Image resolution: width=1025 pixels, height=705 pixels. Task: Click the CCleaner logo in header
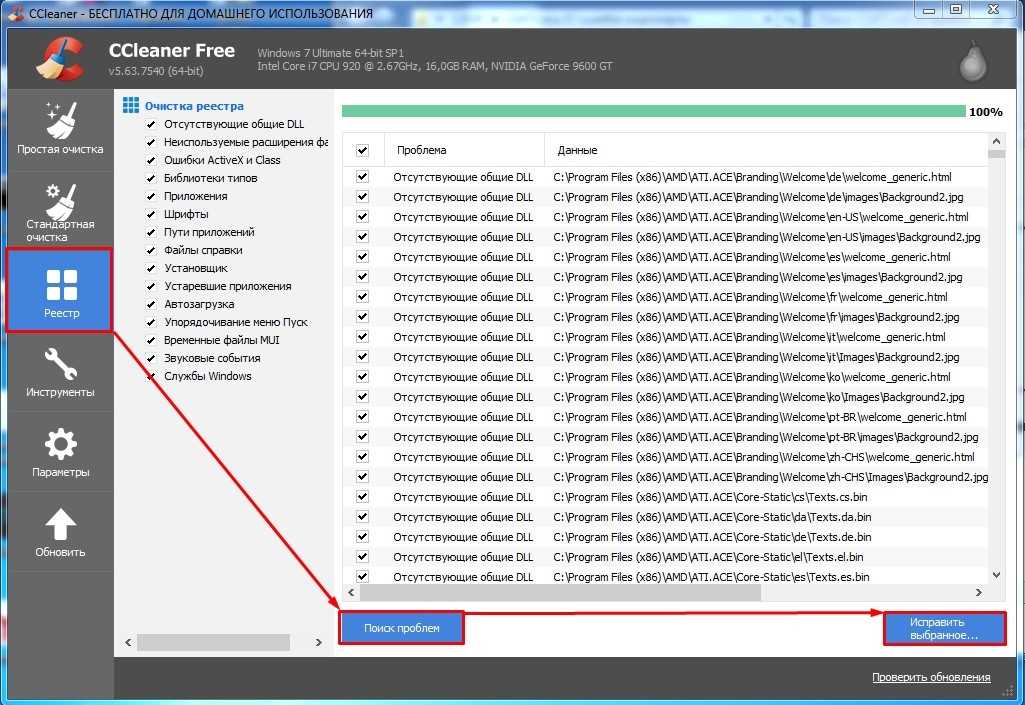[59, 58]
